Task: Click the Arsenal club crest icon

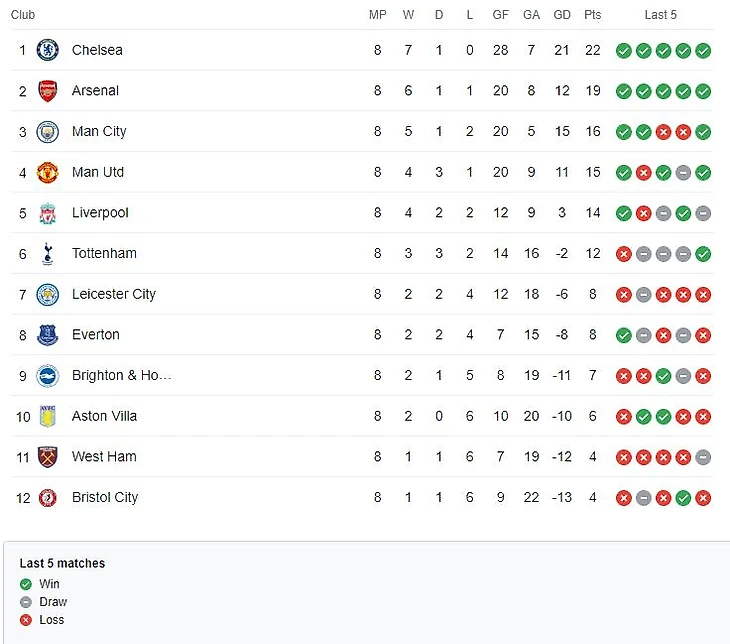Action: tap(47, 91)
